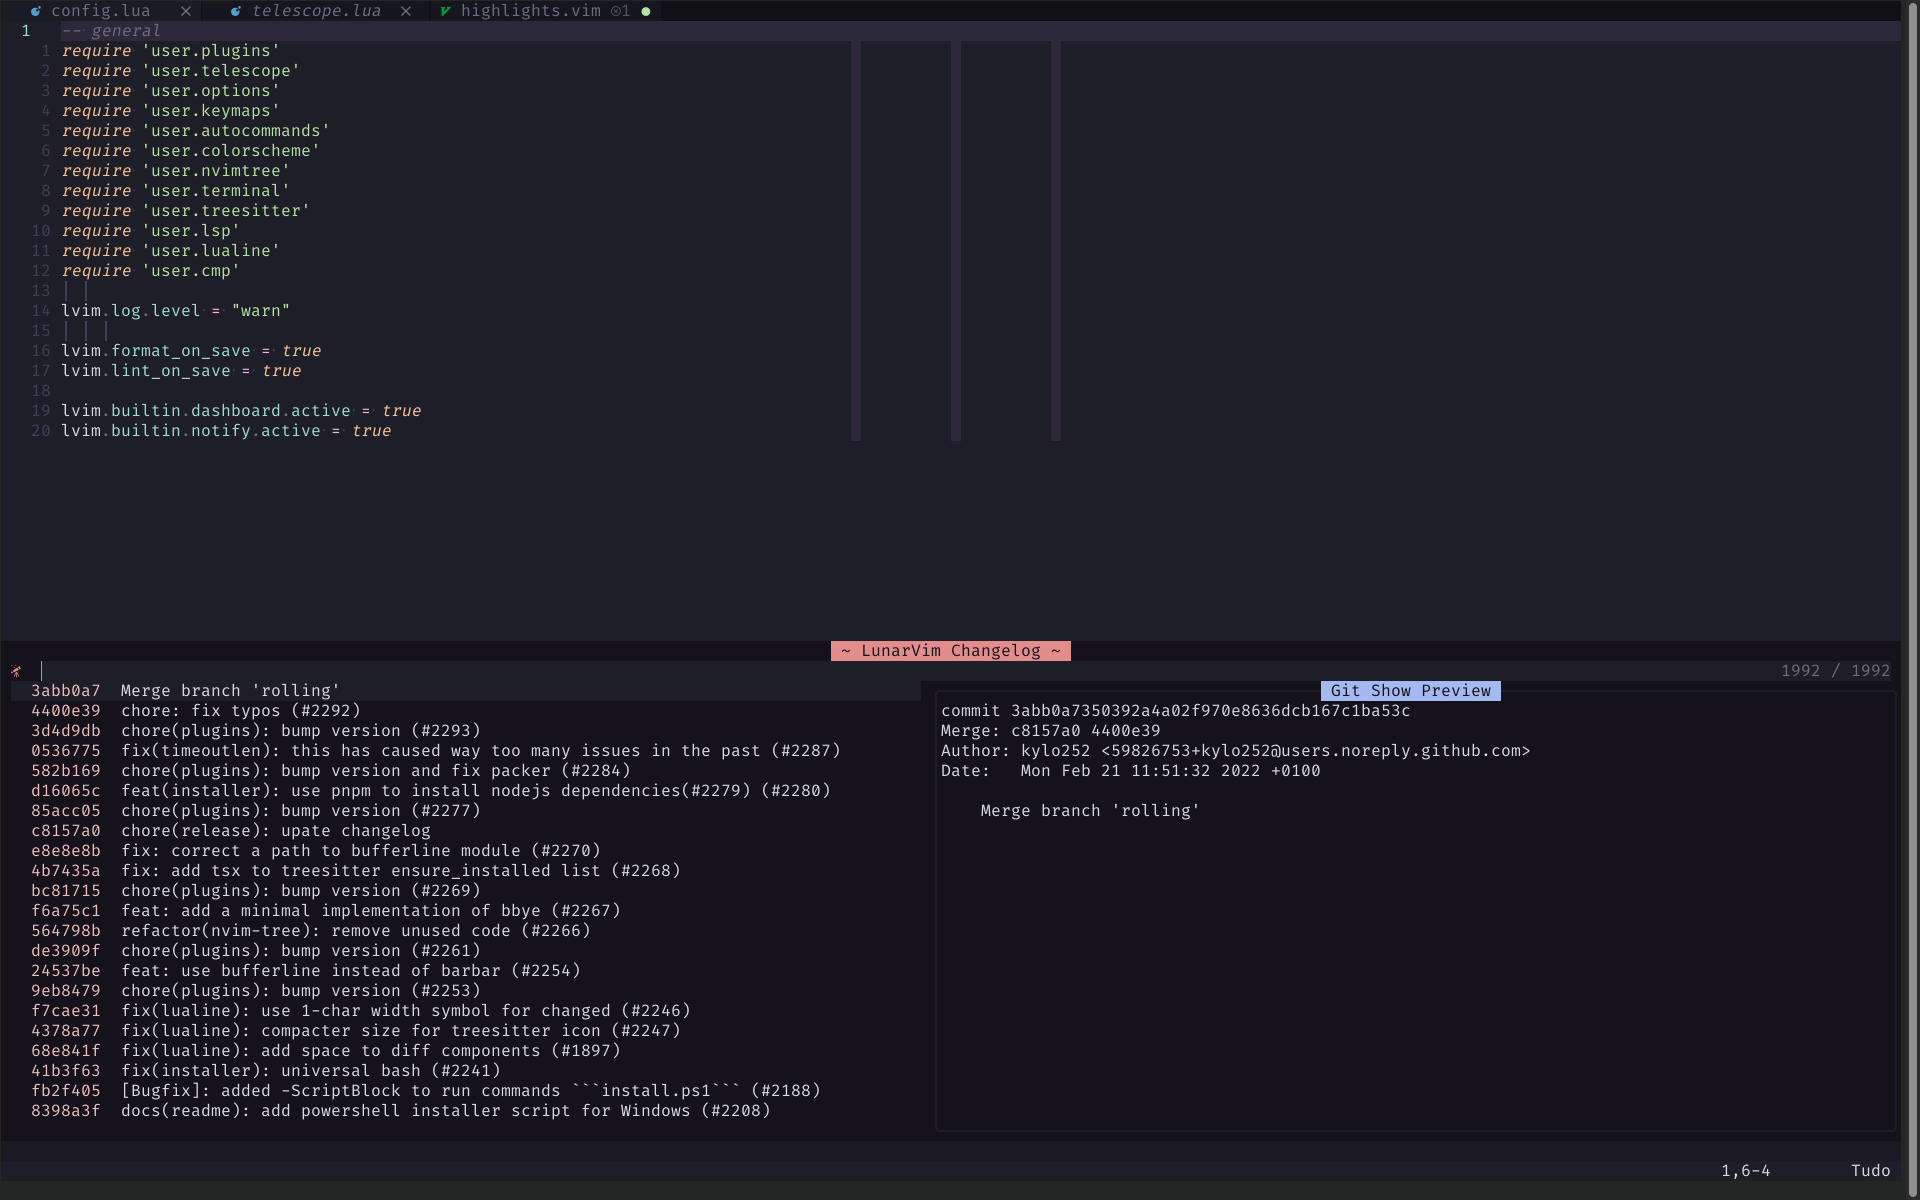Click the Lua icon on the telescope.lua tab
This screenshot has width=1920, height=1200.
[x=236, y=11]
